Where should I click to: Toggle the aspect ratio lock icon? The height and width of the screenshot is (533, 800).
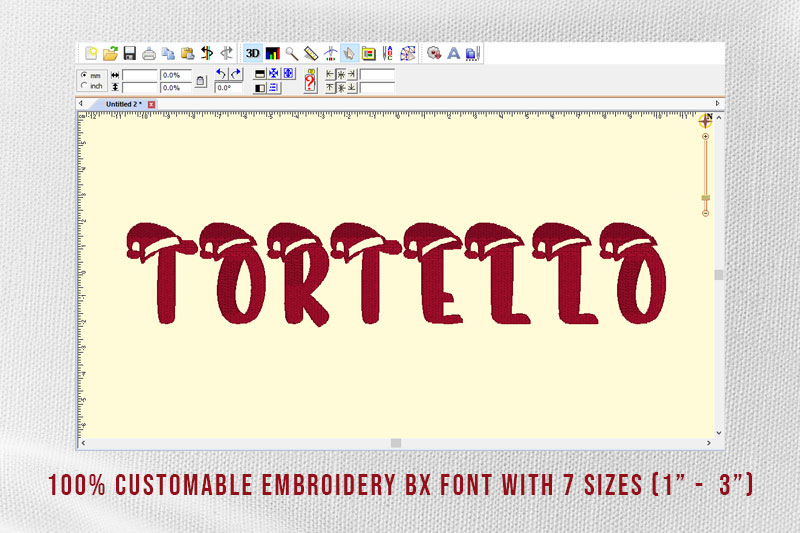pyautogui.click(x=201, y=81)
